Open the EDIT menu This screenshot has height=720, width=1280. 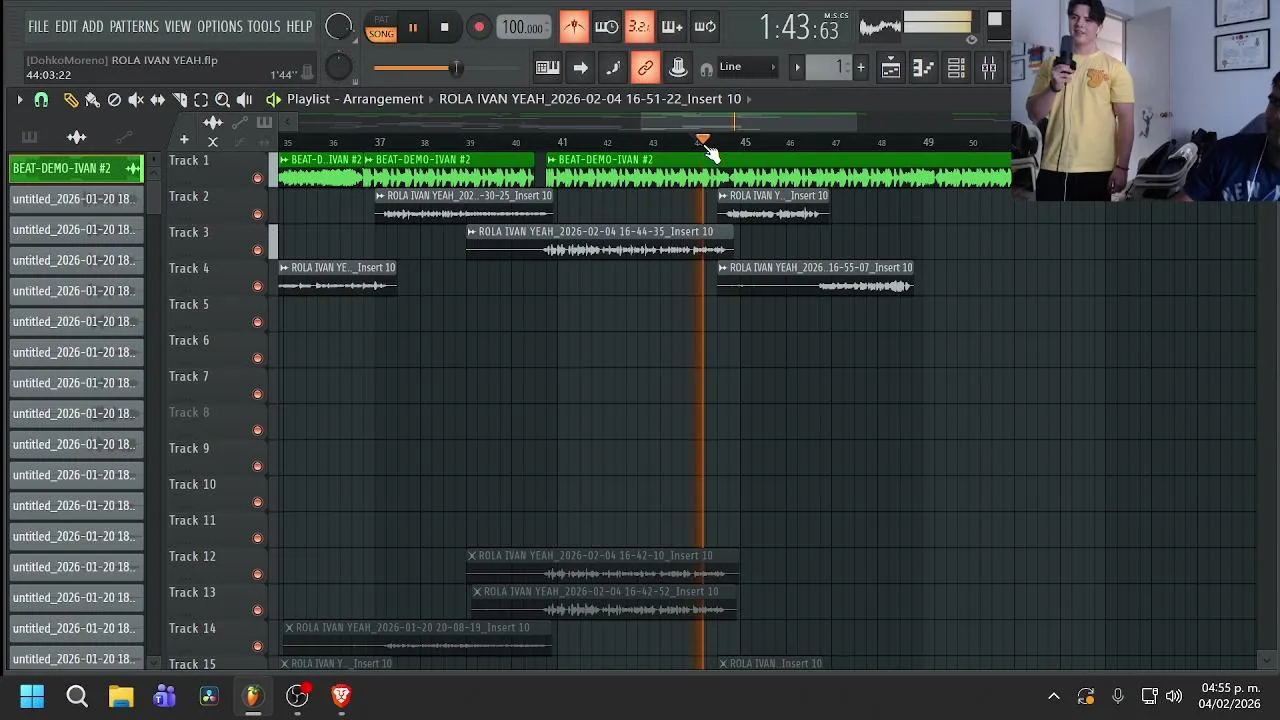click(66, 27)
